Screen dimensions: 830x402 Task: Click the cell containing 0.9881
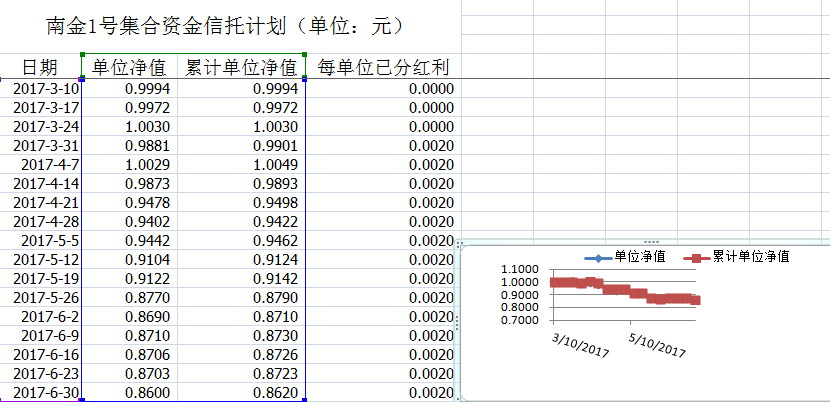[x=130, y=146]
